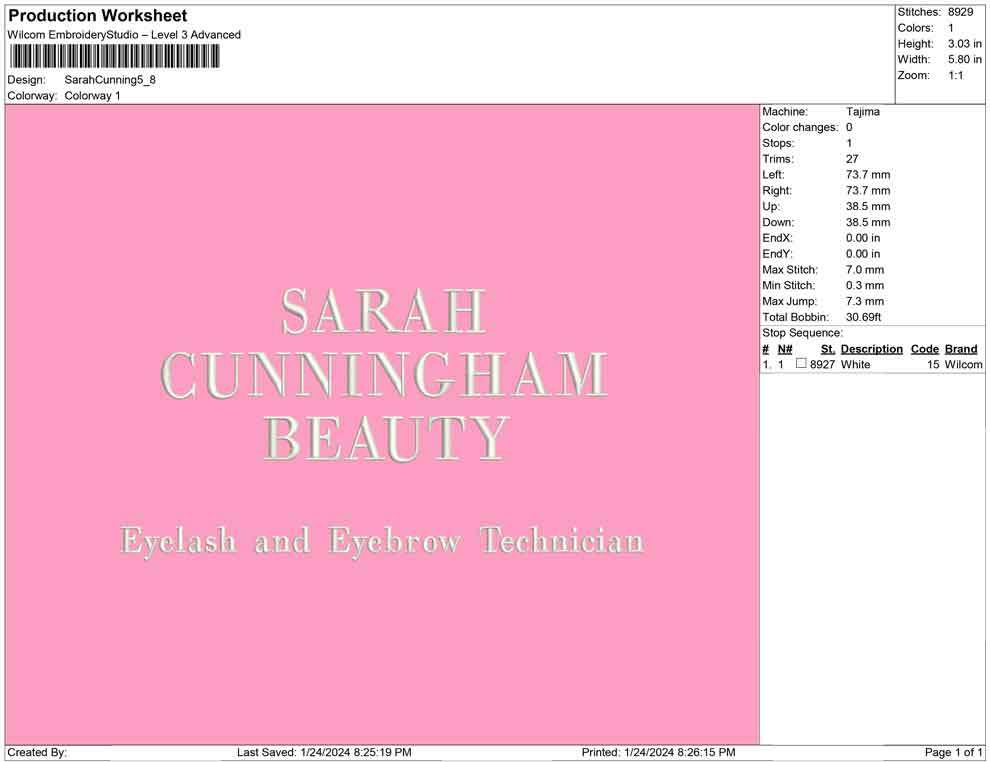Click the design name SarahCunning5_8
The height and width of the screenshot is (762, 990).
tap(110, 80)
